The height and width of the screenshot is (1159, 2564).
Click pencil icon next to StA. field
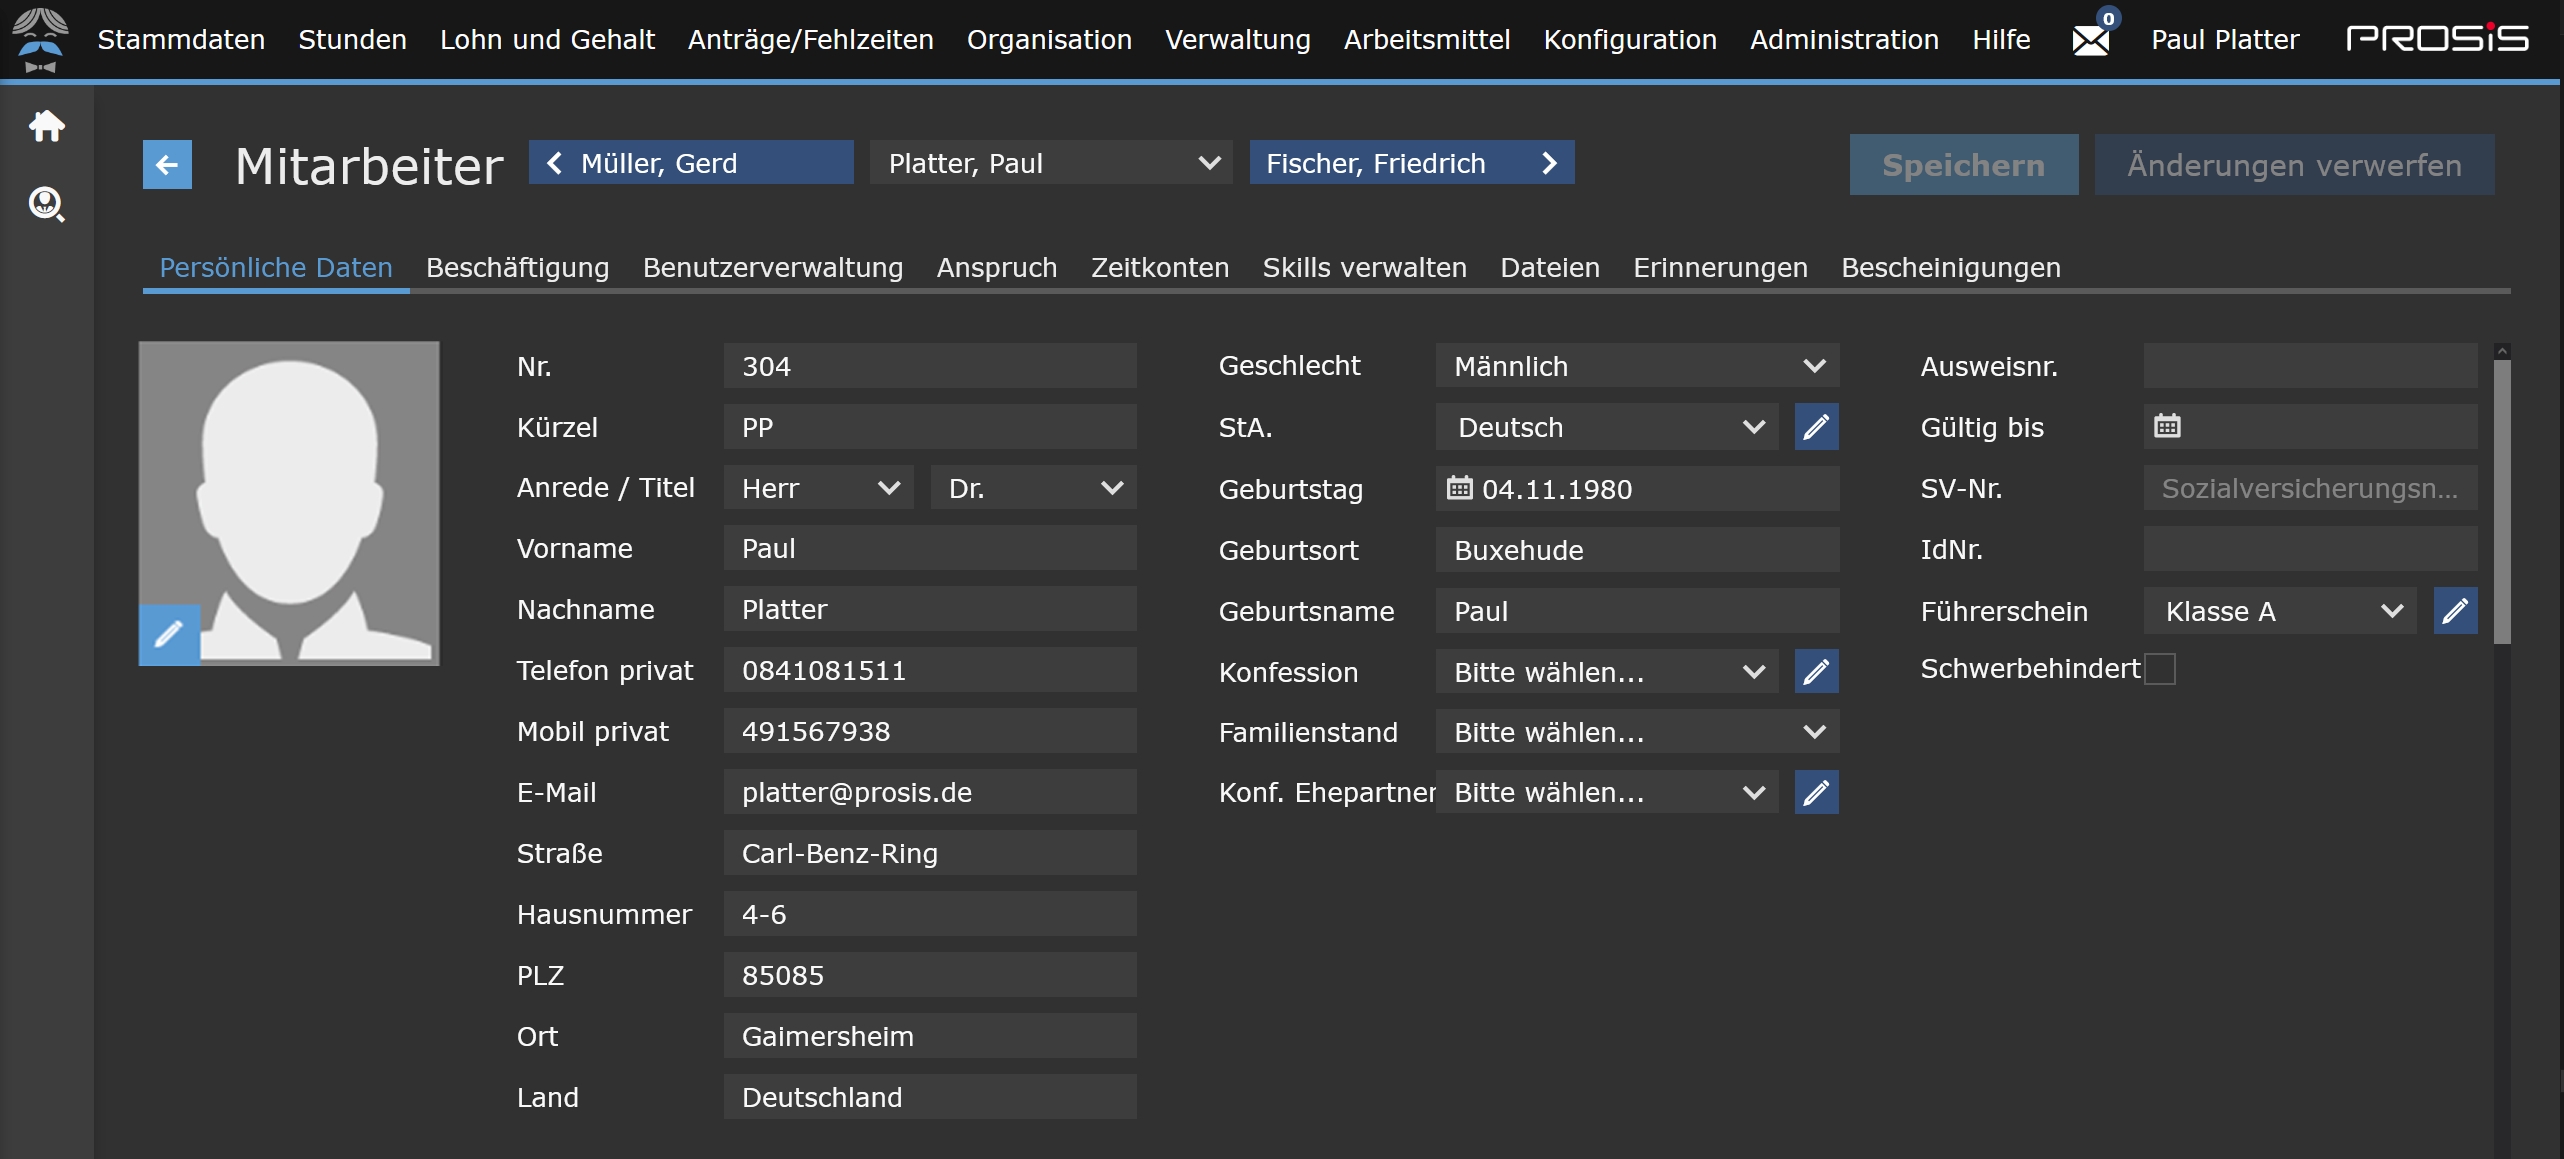1816,427
